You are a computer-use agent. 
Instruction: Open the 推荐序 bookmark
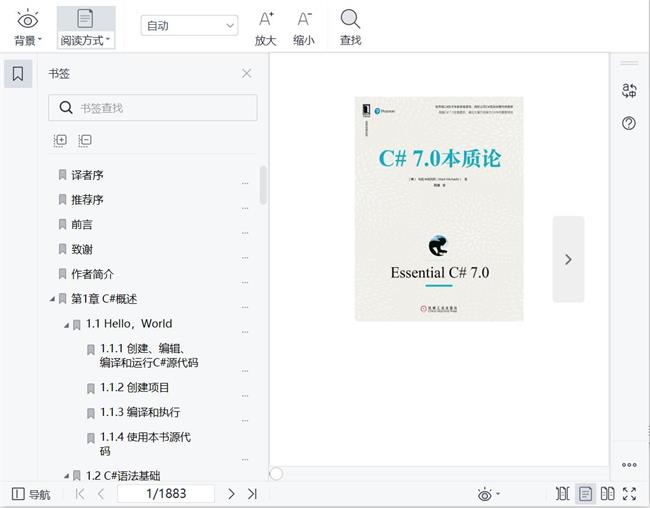(87, 200)
